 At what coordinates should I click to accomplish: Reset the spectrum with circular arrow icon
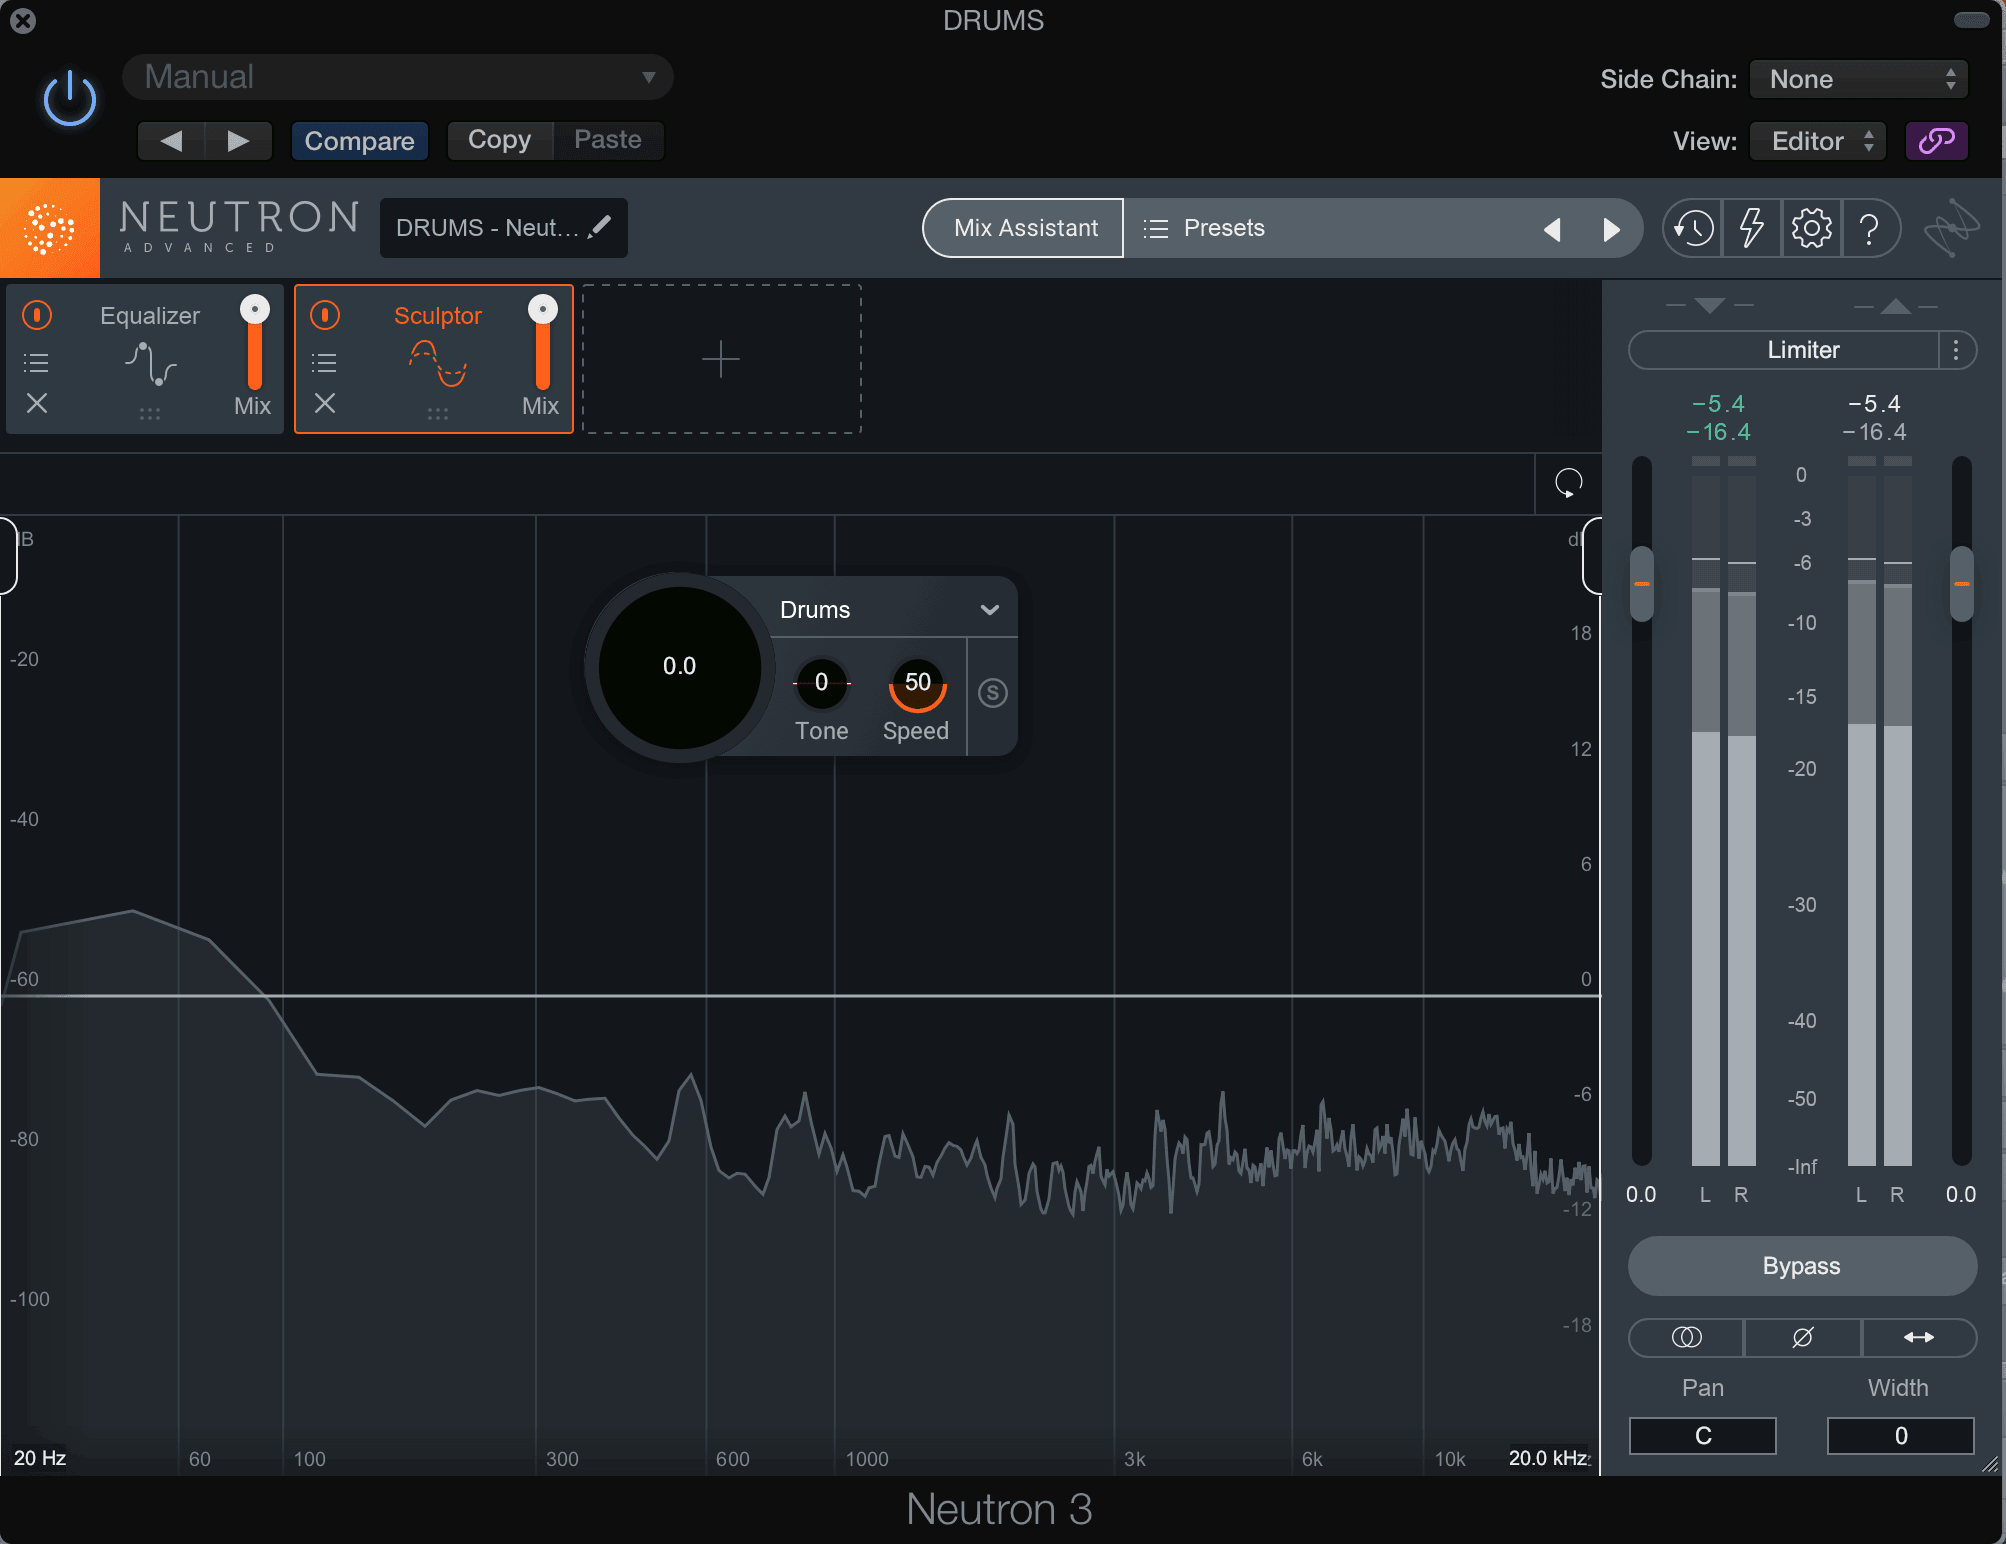(1568, 483)
